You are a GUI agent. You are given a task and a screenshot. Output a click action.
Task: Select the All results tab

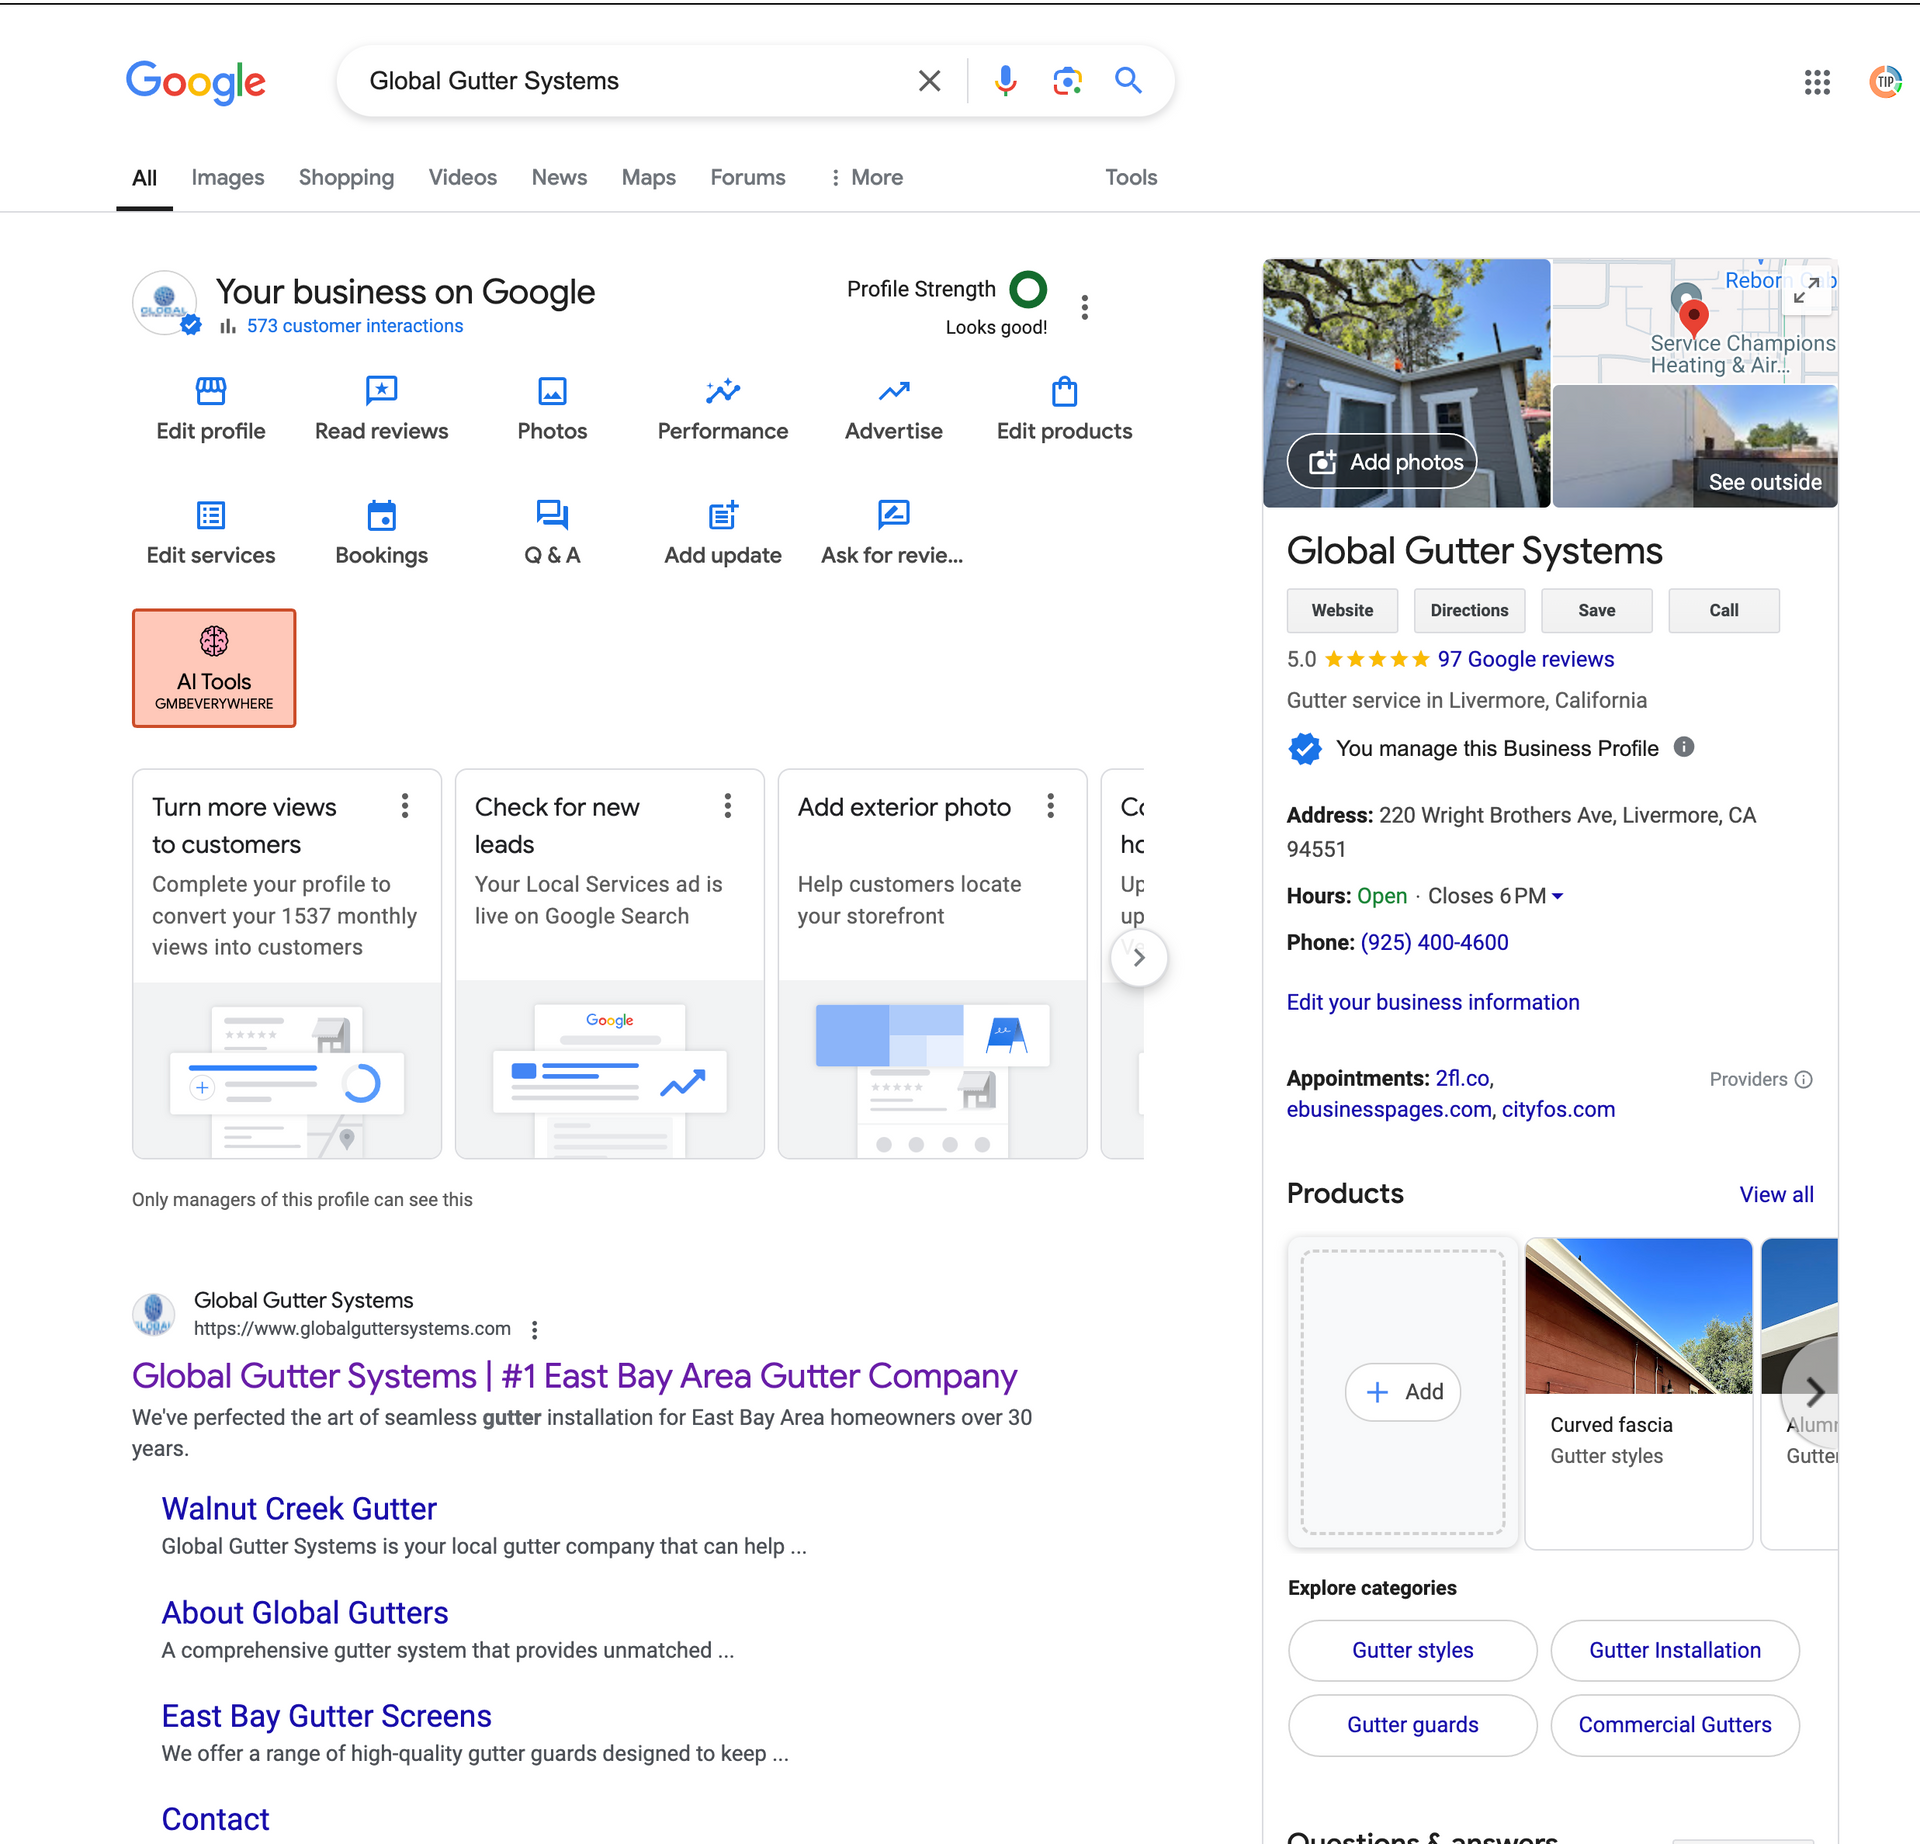[x=144, y=178]
